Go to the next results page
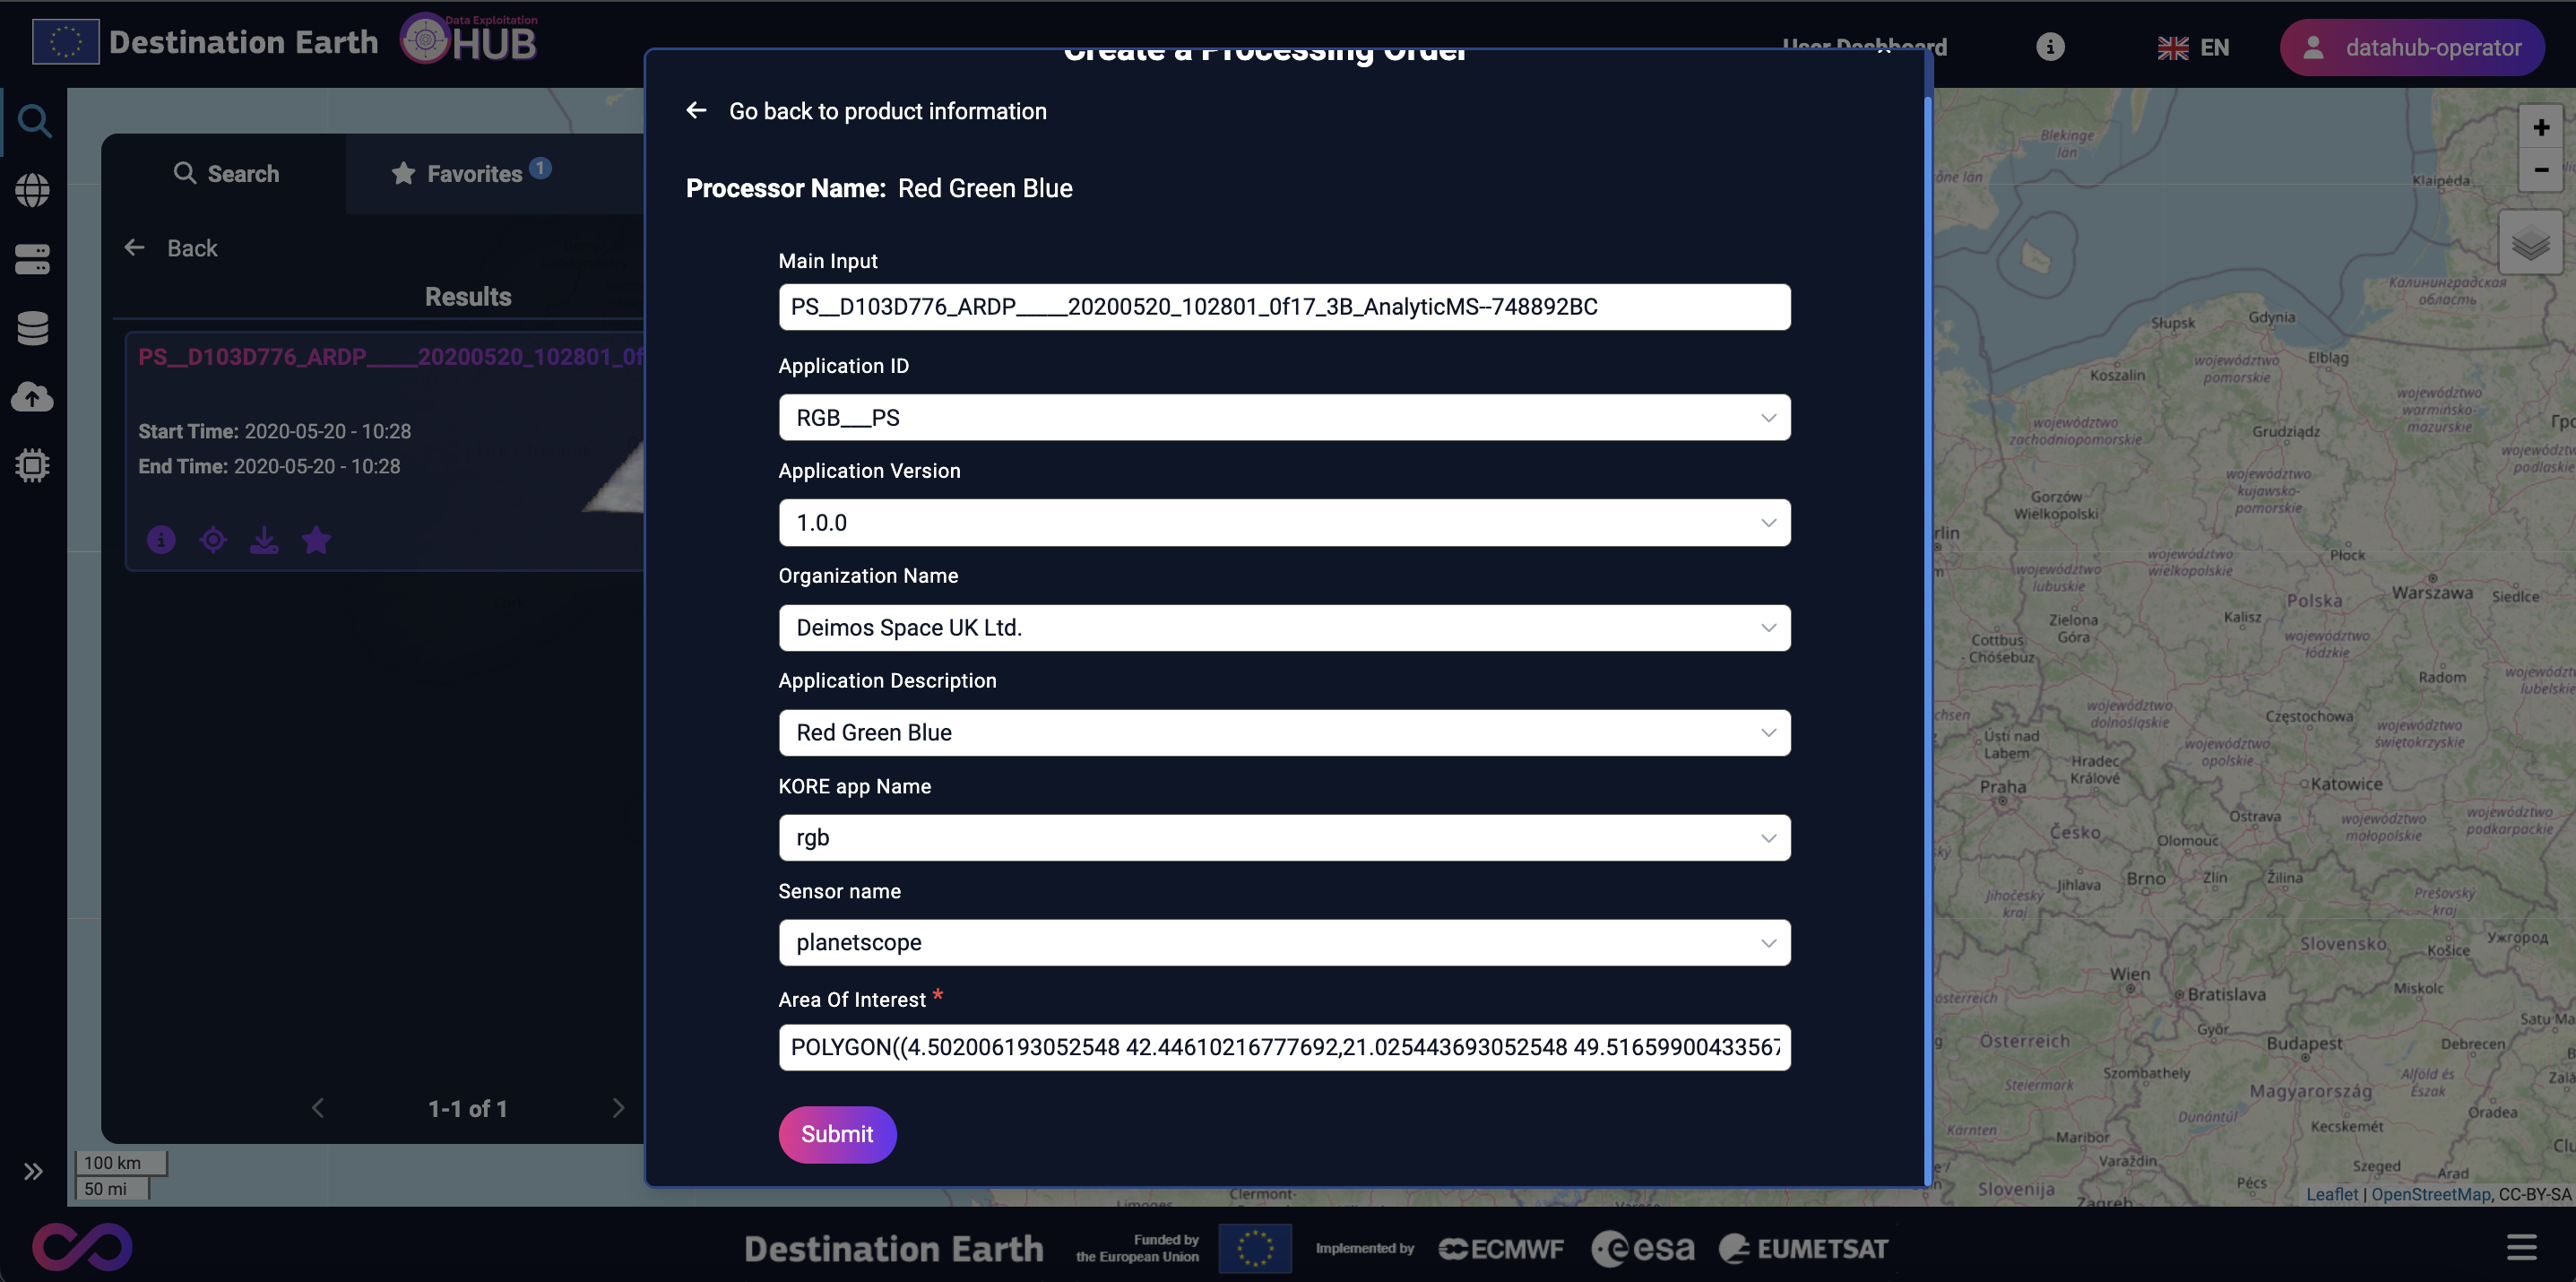Image resolution: width=2576 pixels, height=1282 pixels. tap(618, 1108)
